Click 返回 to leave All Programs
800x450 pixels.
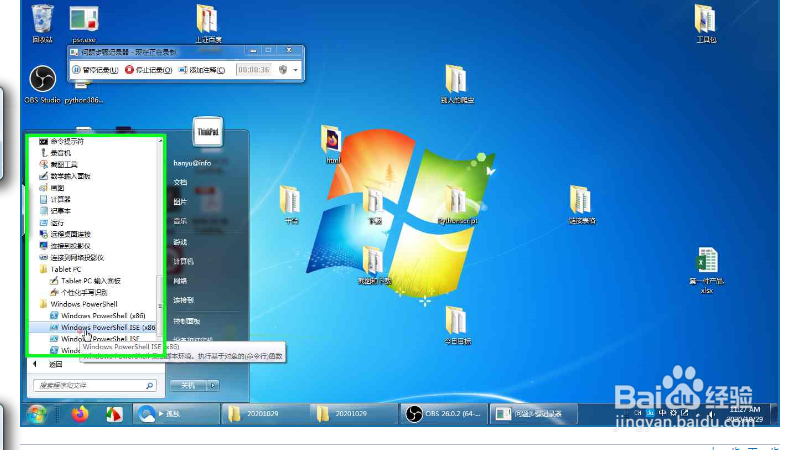point(49,364)
